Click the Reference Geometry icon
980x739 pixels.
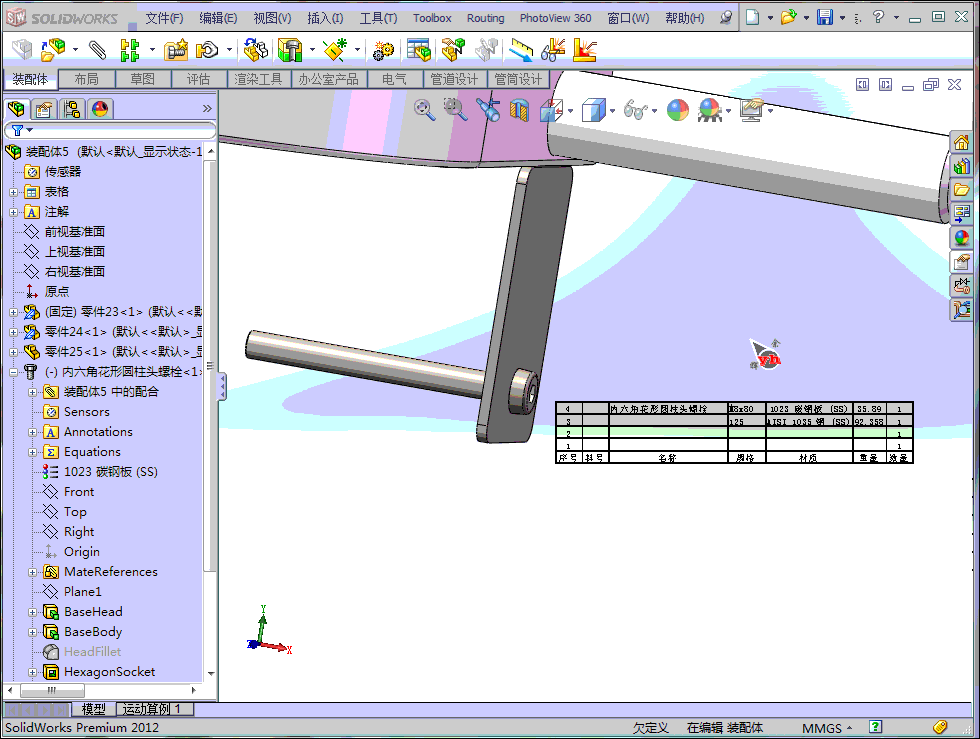(335, 50)
